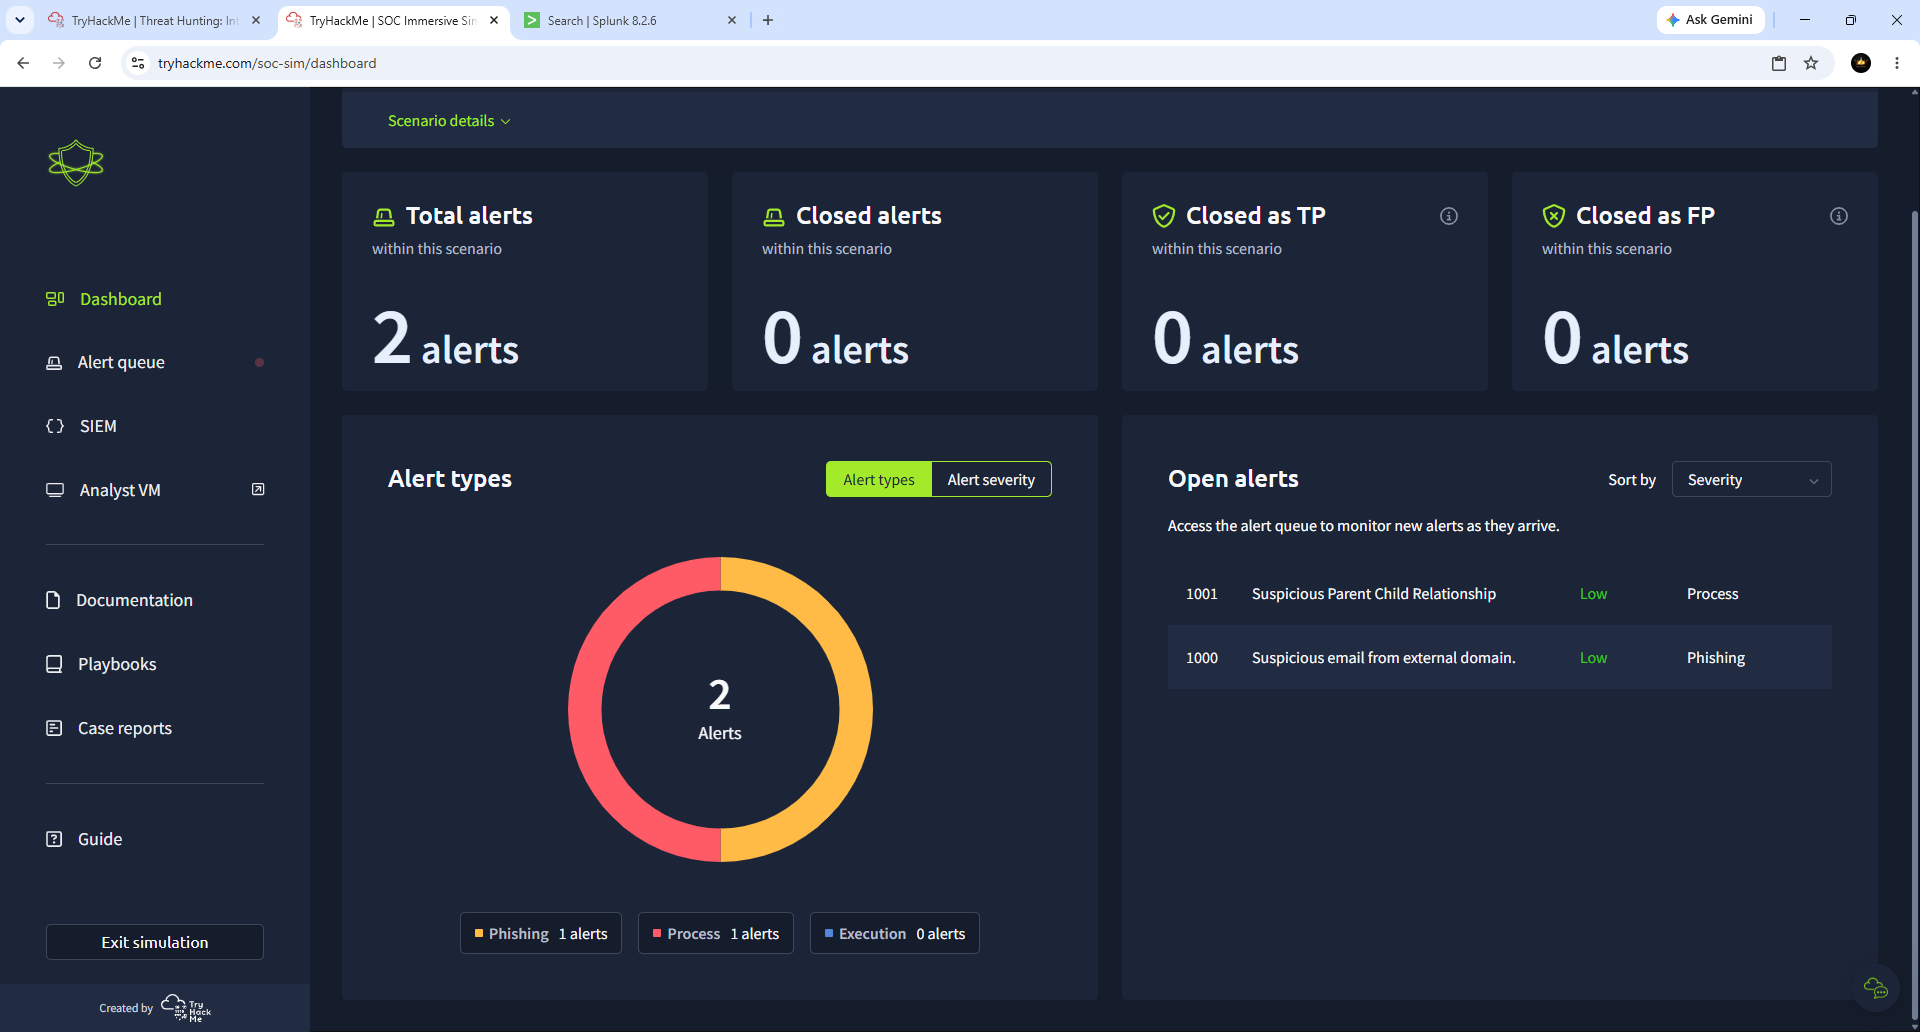Screen dimensions: 1920x1032
Task: Open the tab search dropdown arrow
Action: (x=20, y=20)
